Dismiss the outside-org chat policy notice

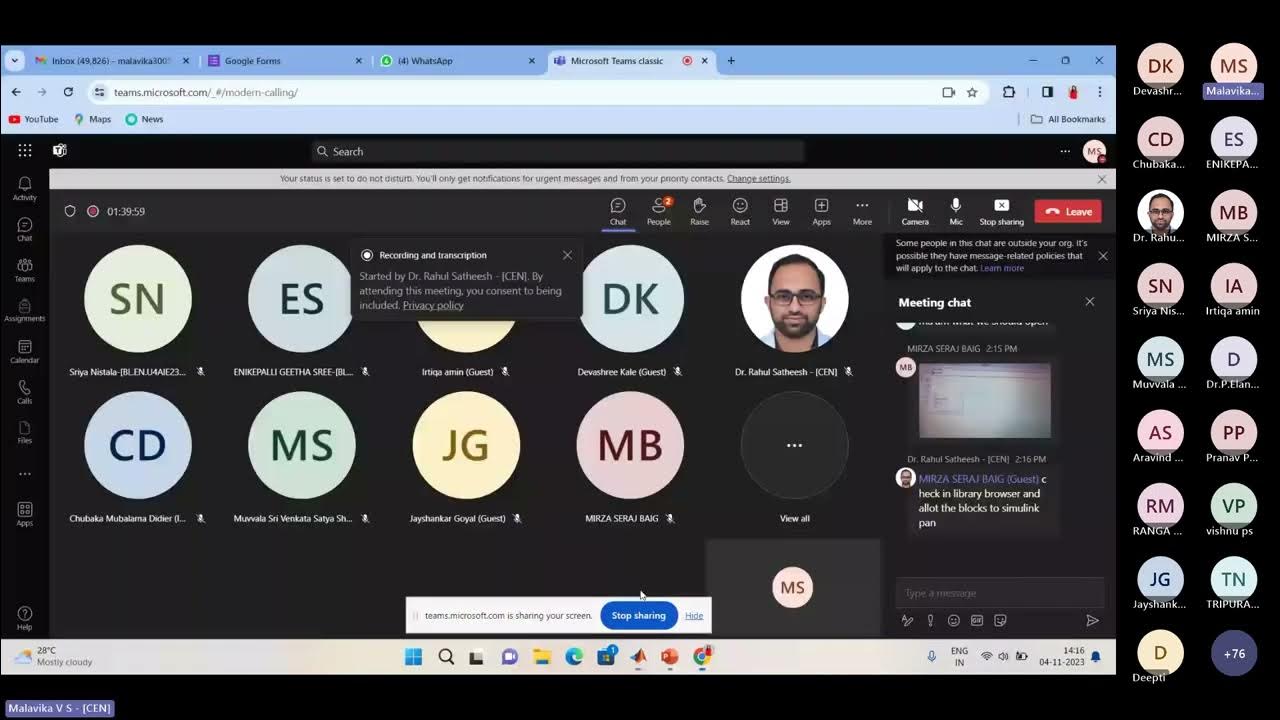(1103, 256)
